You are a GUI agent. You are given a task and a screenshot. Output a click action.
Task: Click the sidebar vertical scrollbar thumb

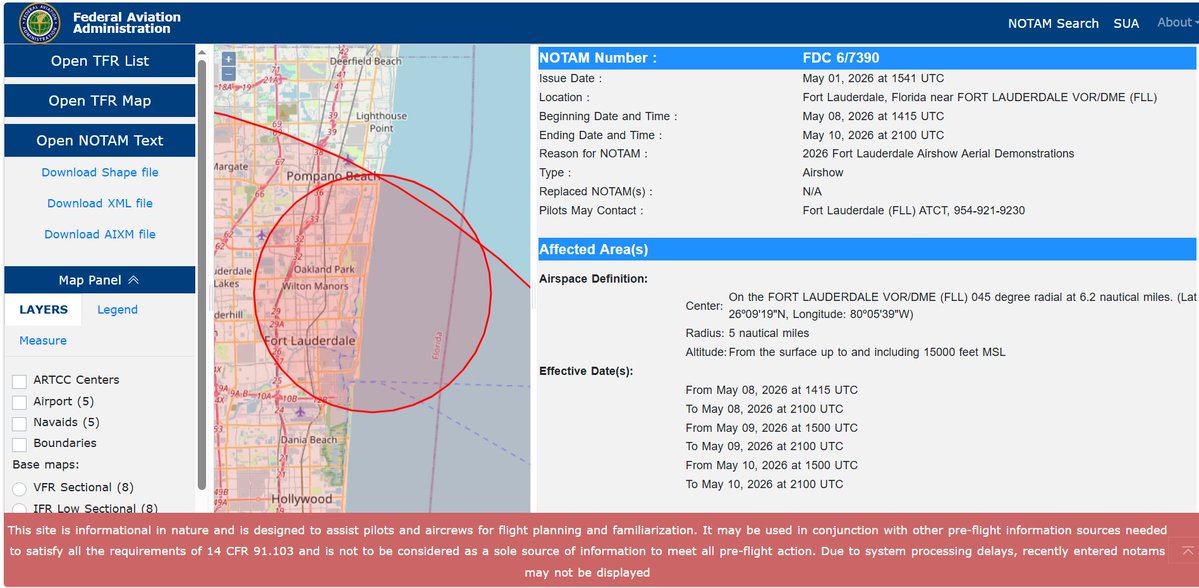click(x=202, y=275)
